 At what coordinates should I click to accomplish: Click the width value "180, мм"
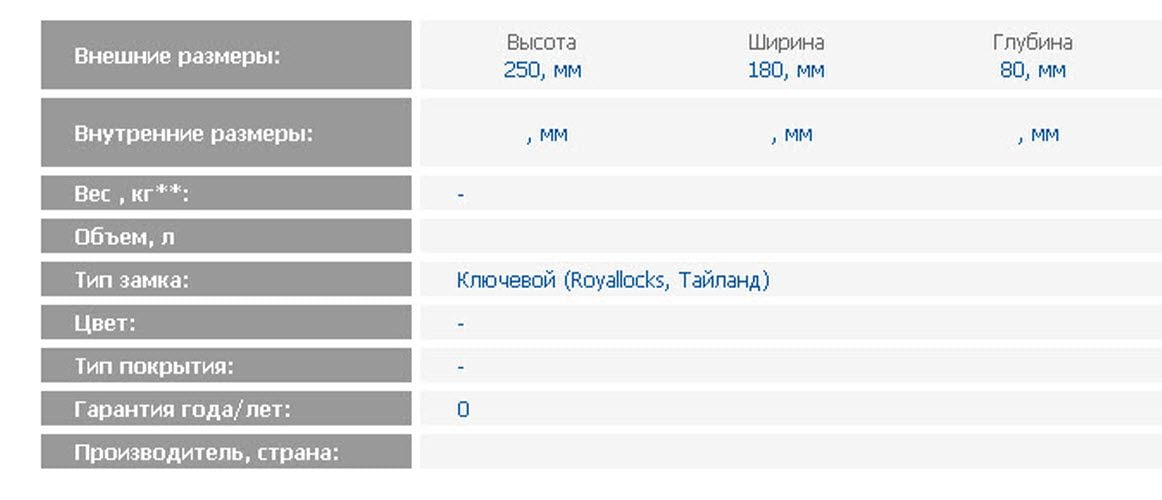(x=786, y=71)
